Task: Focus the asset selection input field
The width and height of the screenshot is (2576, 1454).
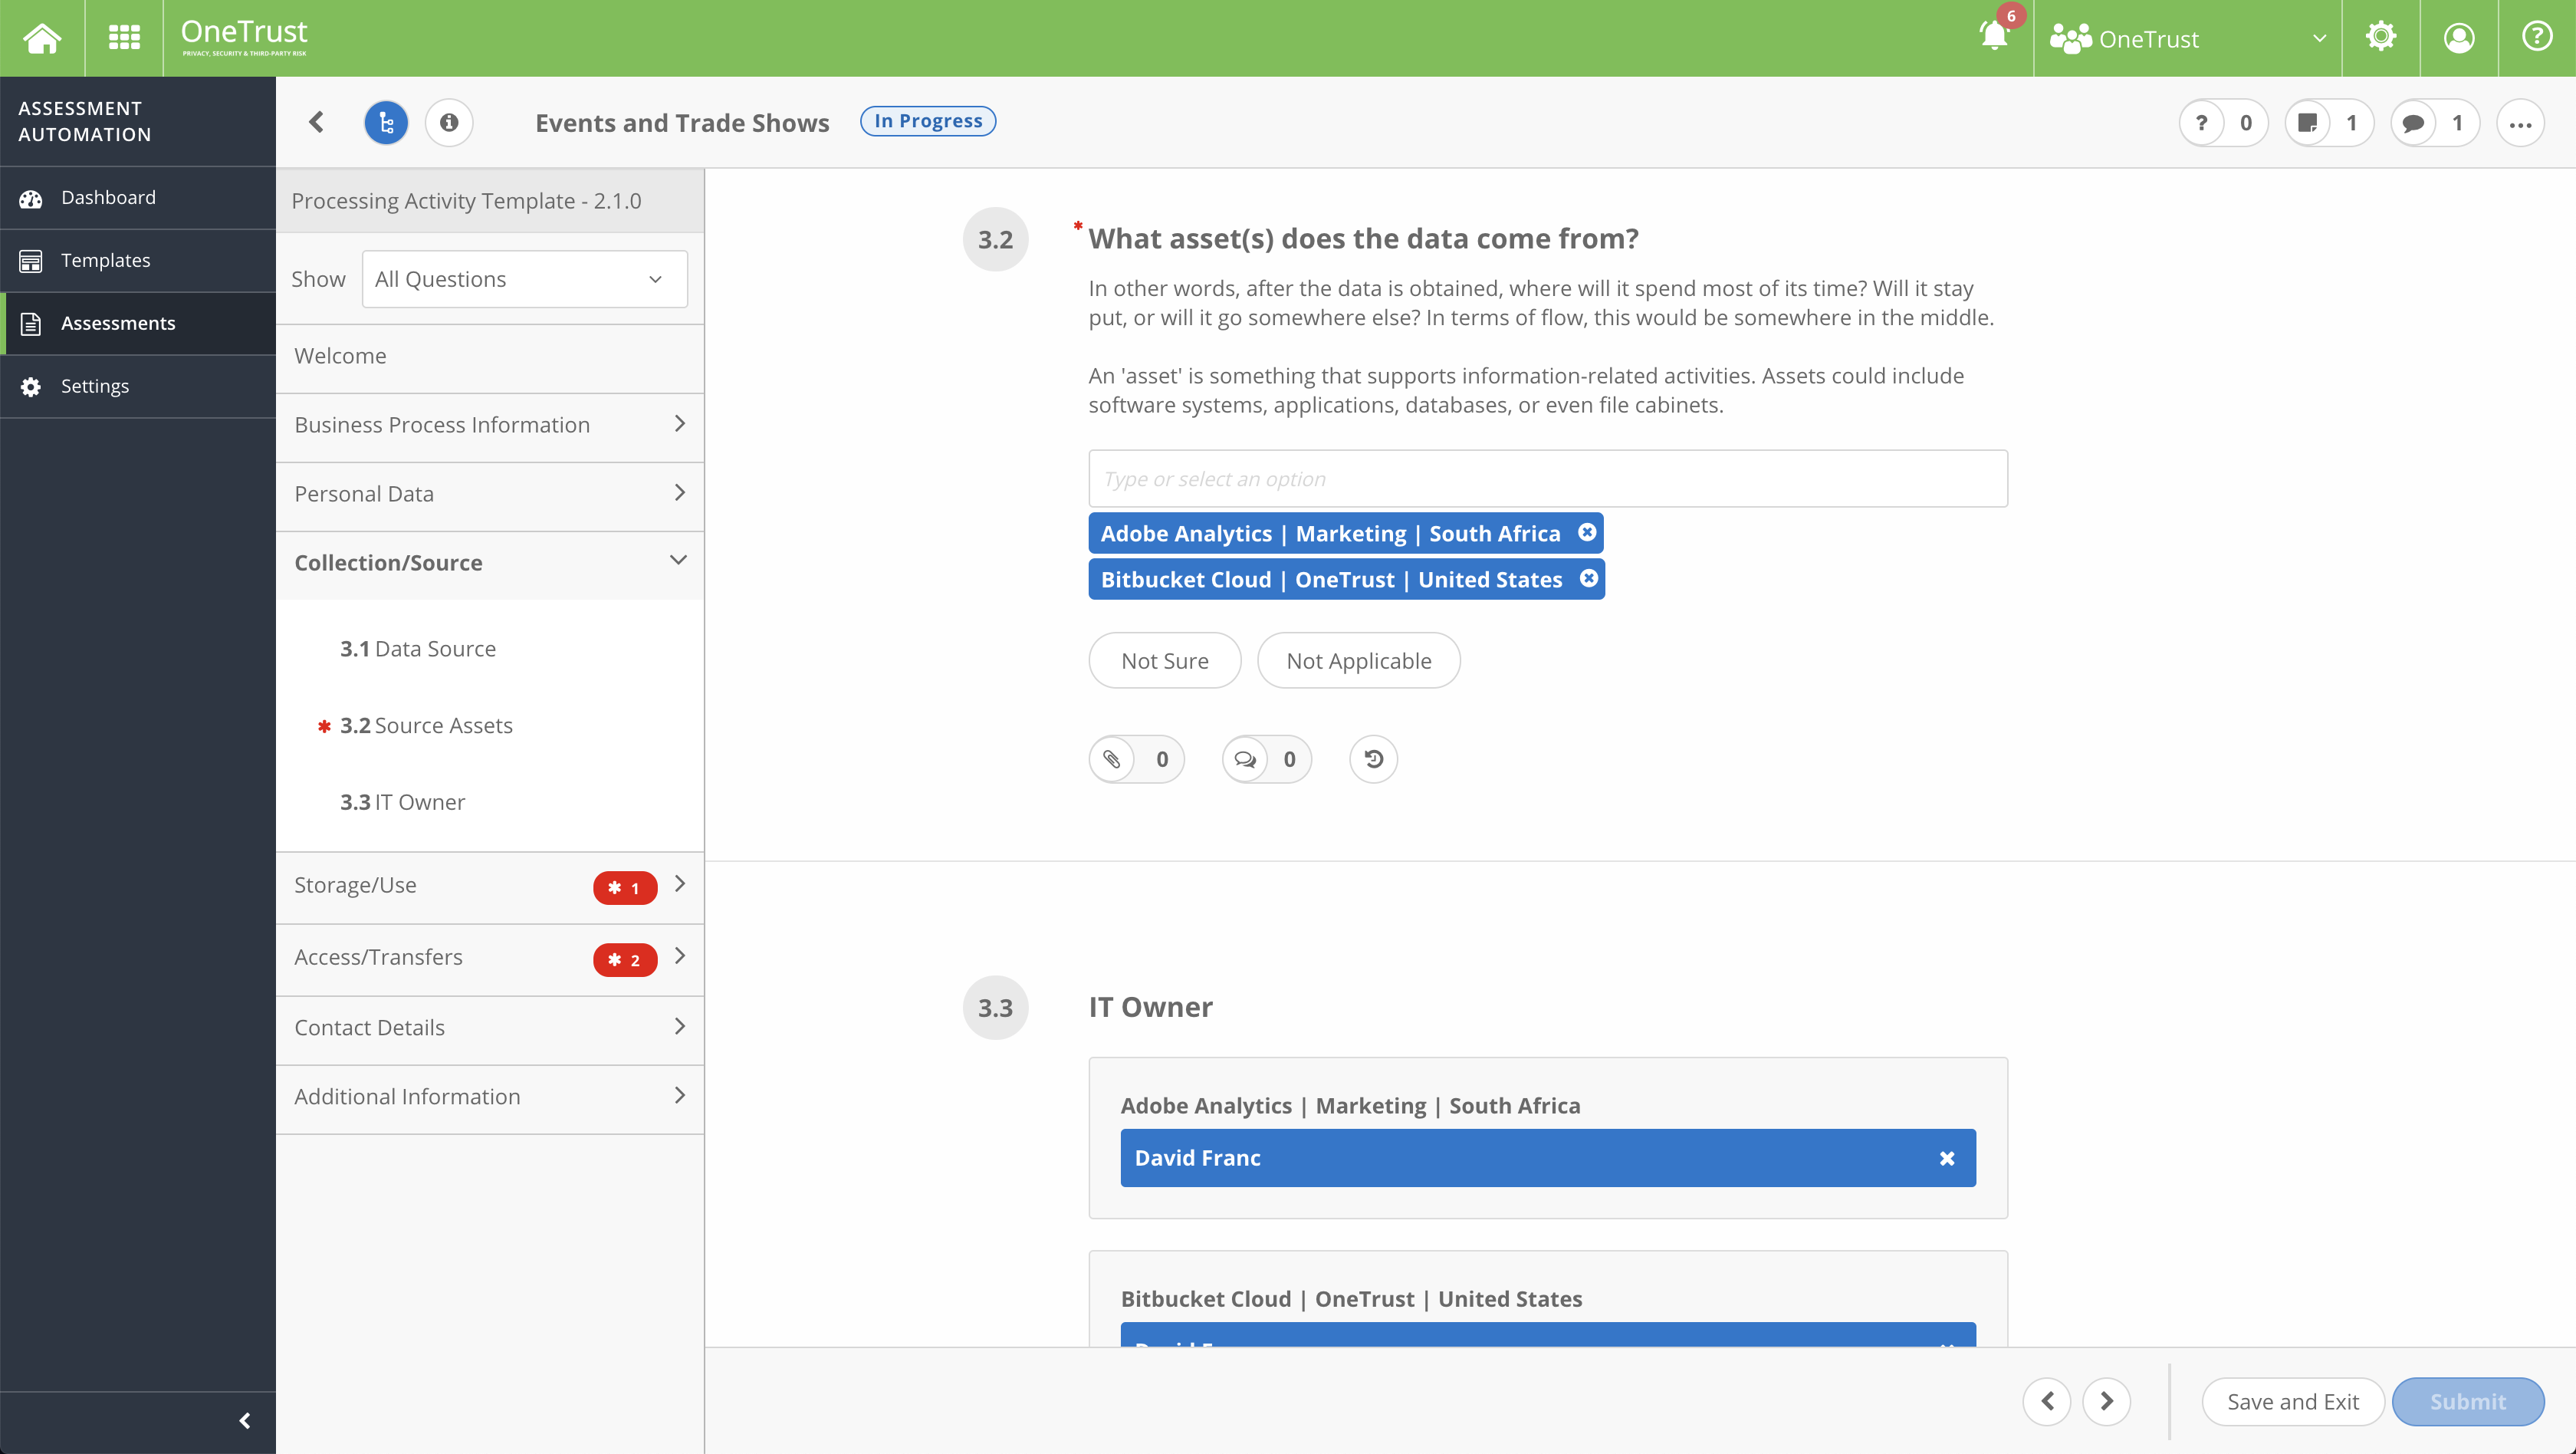Action: tap(1547, 479)
